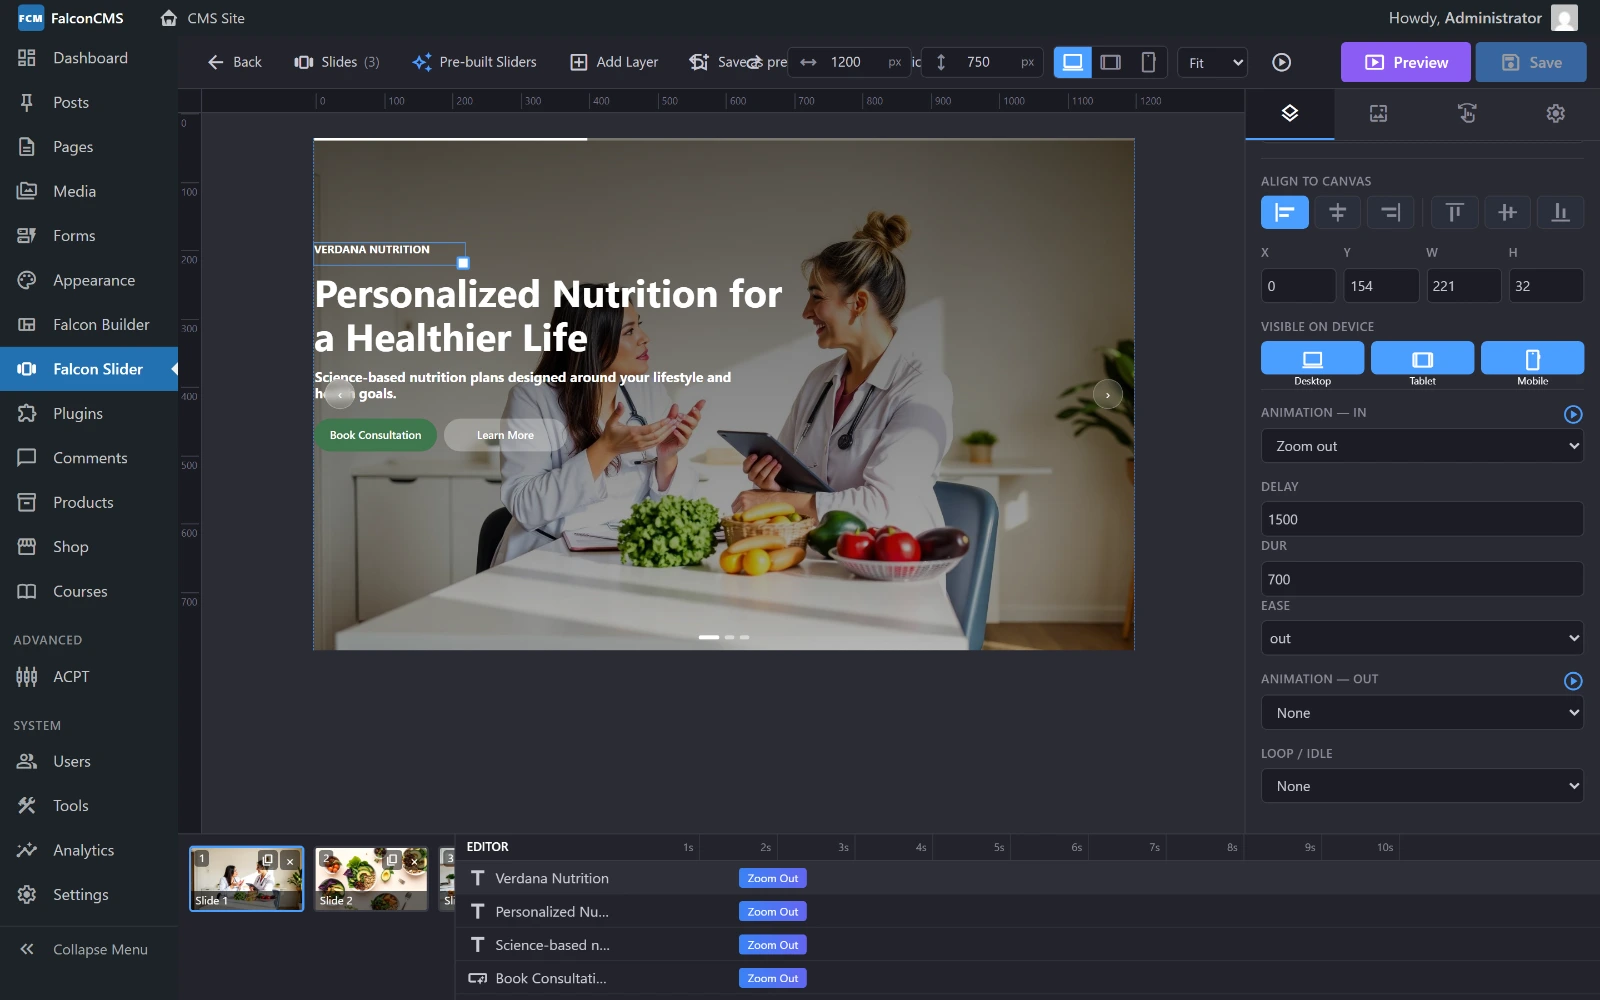Open Plugins in sidebar
Viewport: 1600px width, 1000px height.
coord(89,414)
